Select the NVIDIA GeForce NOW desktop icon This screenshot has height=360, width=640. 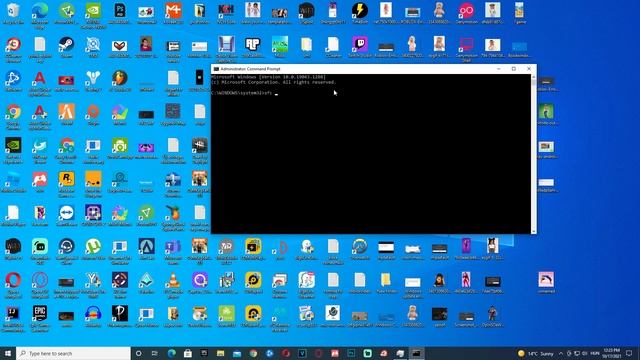coord(93,15)
